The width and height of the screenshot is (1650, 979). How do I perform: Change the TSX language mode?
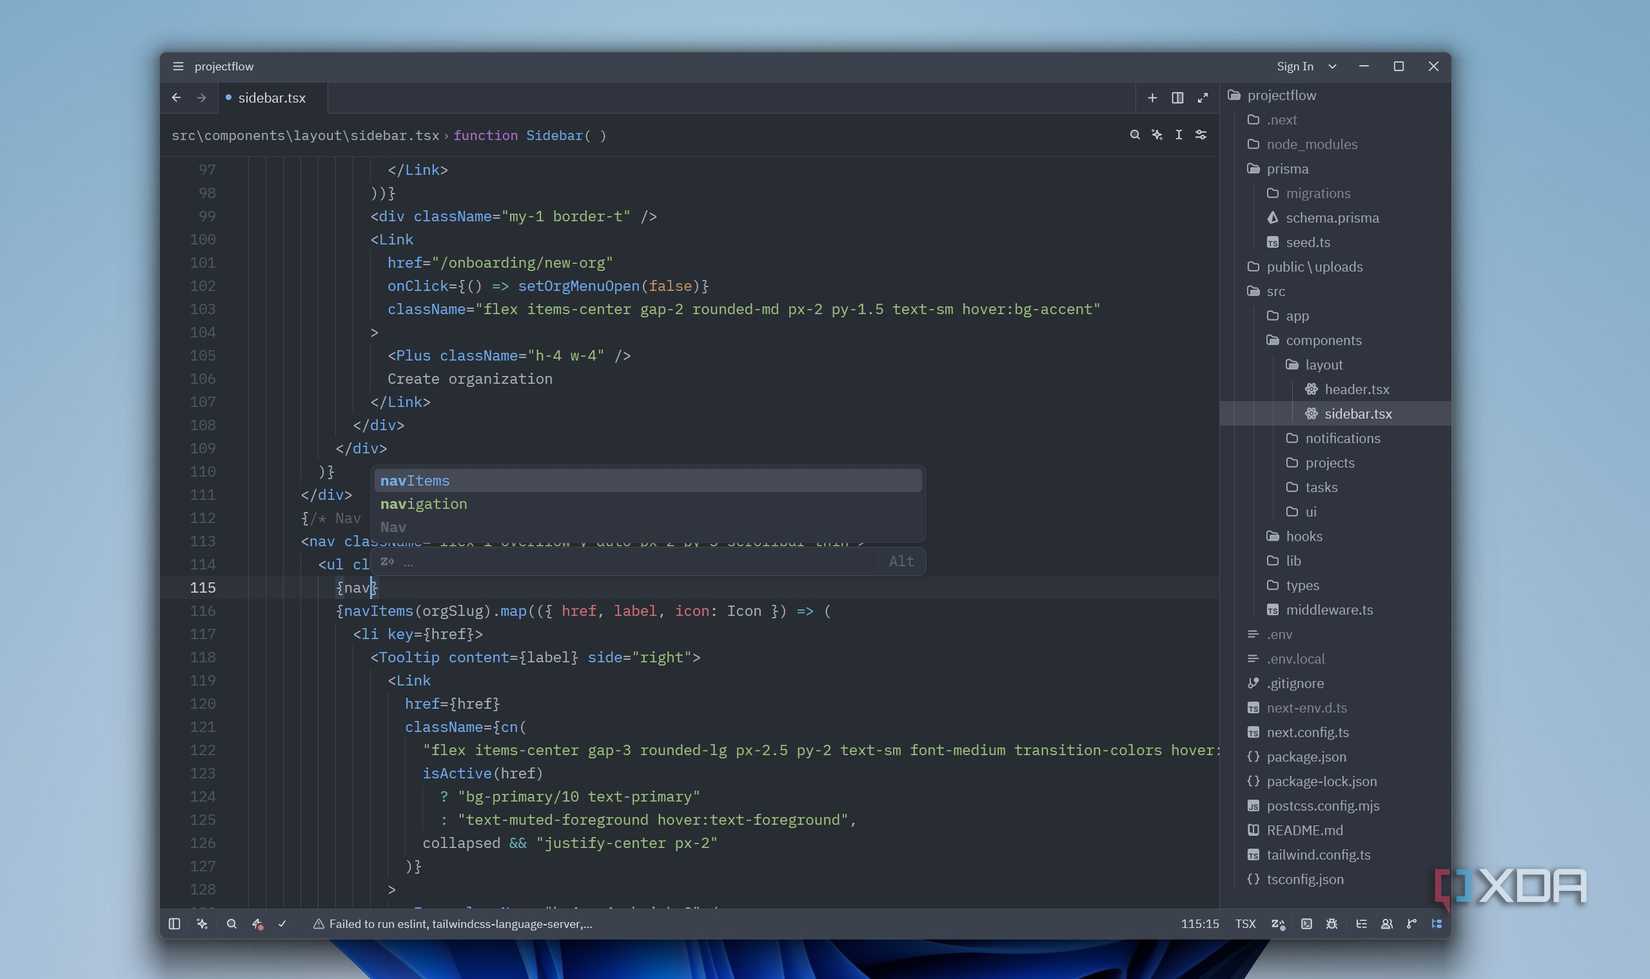[x=1245, y=924]
